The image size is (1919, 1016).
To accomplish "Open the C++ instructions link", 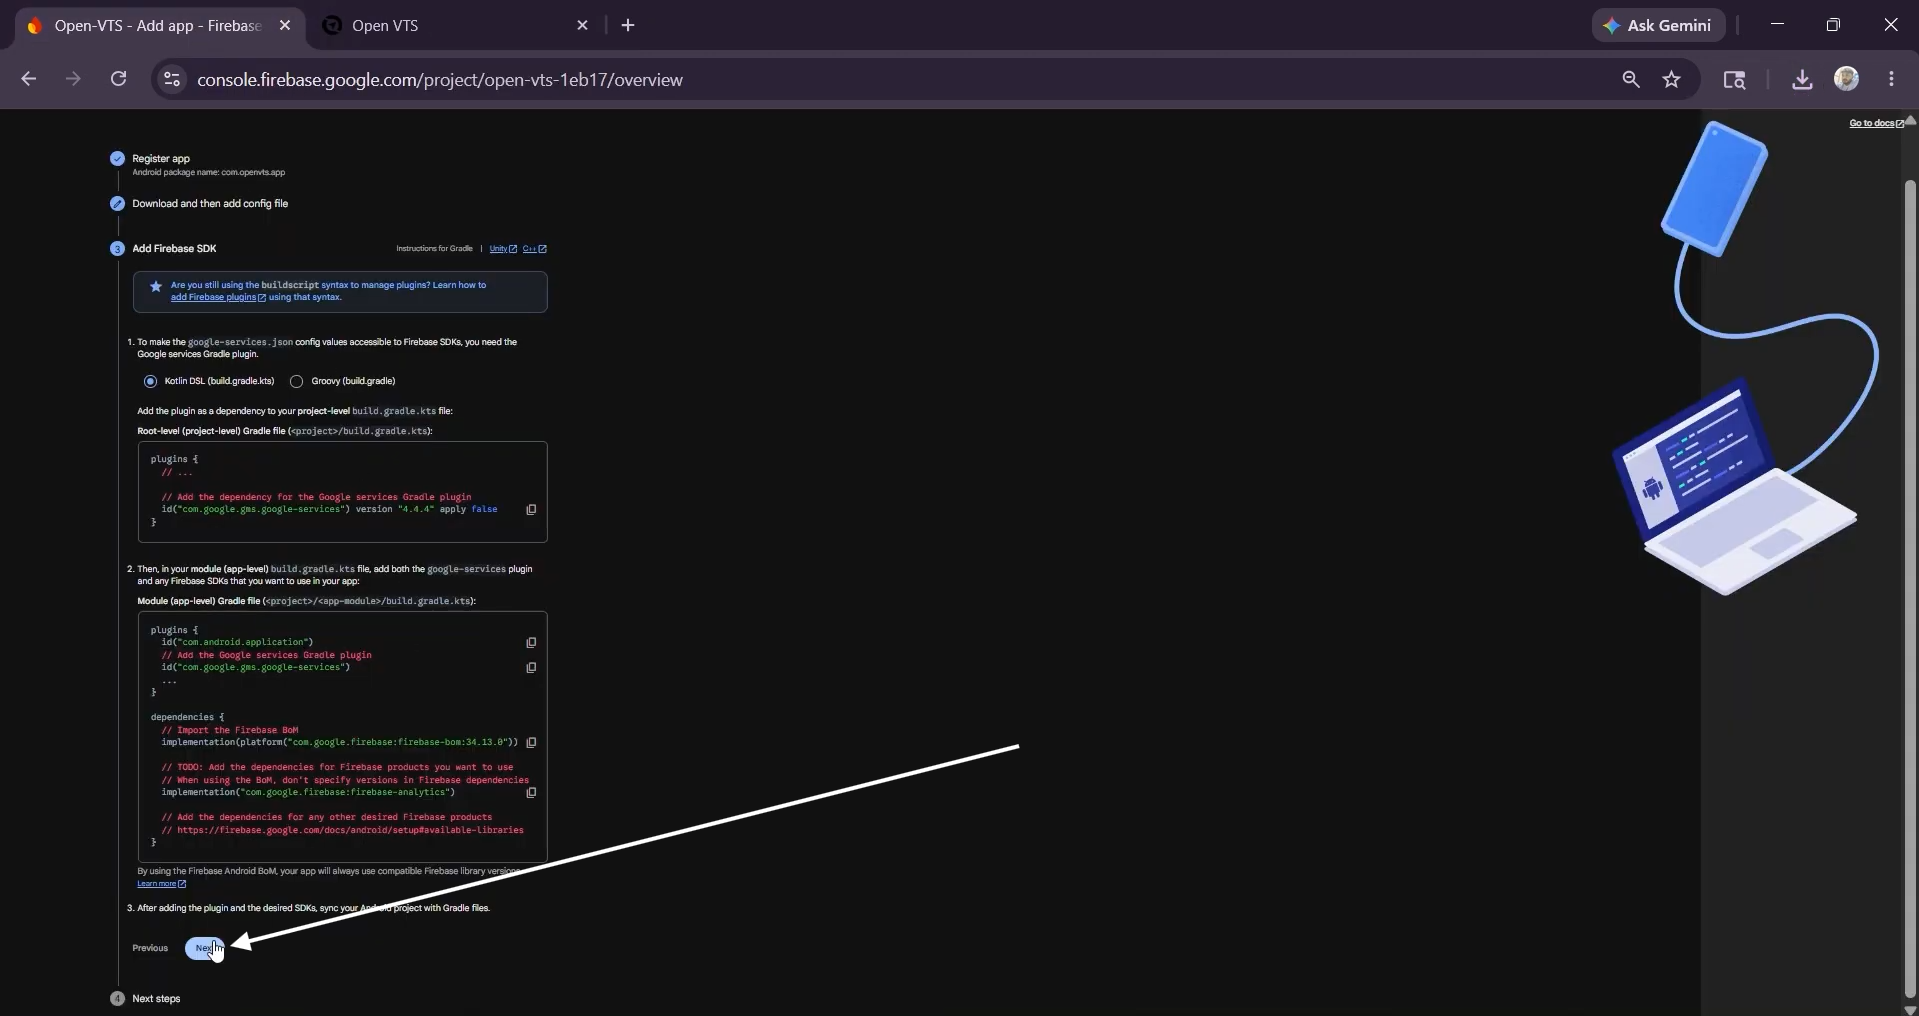I will [x=535, y=249].
